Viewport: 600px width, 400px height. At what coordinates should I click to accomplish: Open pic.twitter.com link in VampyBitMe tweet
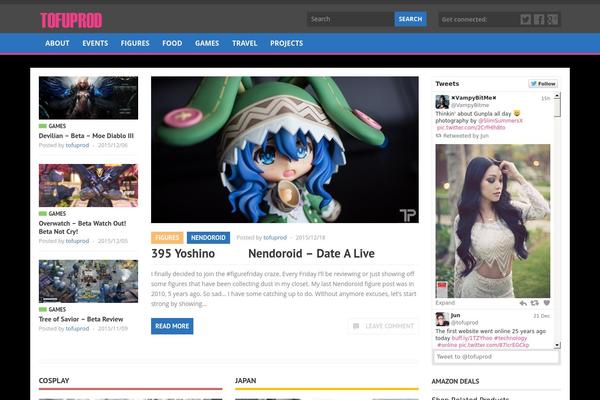pyautogui.click(x=471, y=127)
